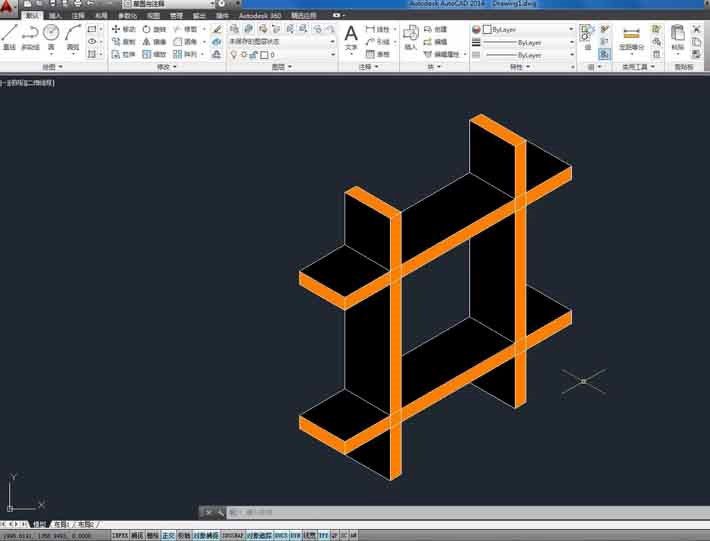The width and height of the screenshot is (710, 541).
Task: Toggle Lineweight (线宽) display in status bar
Action: tap(310, 536)
